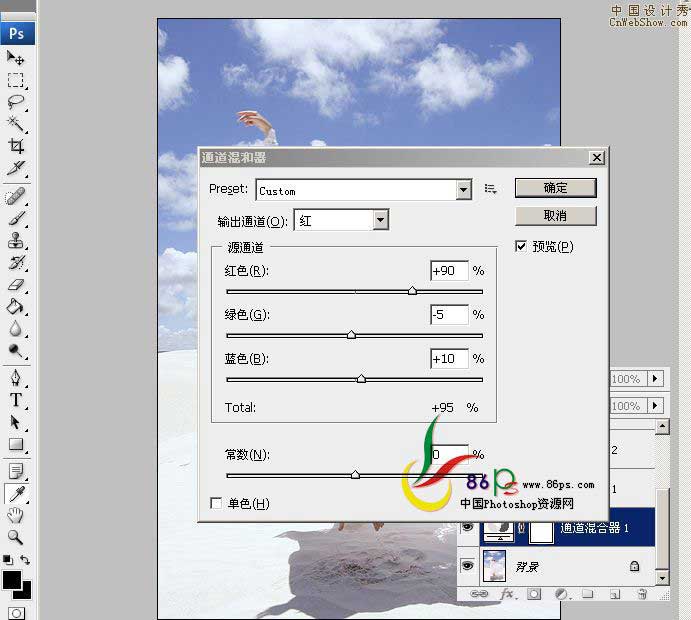Click the Blue percentage input field

click(449, 359)
